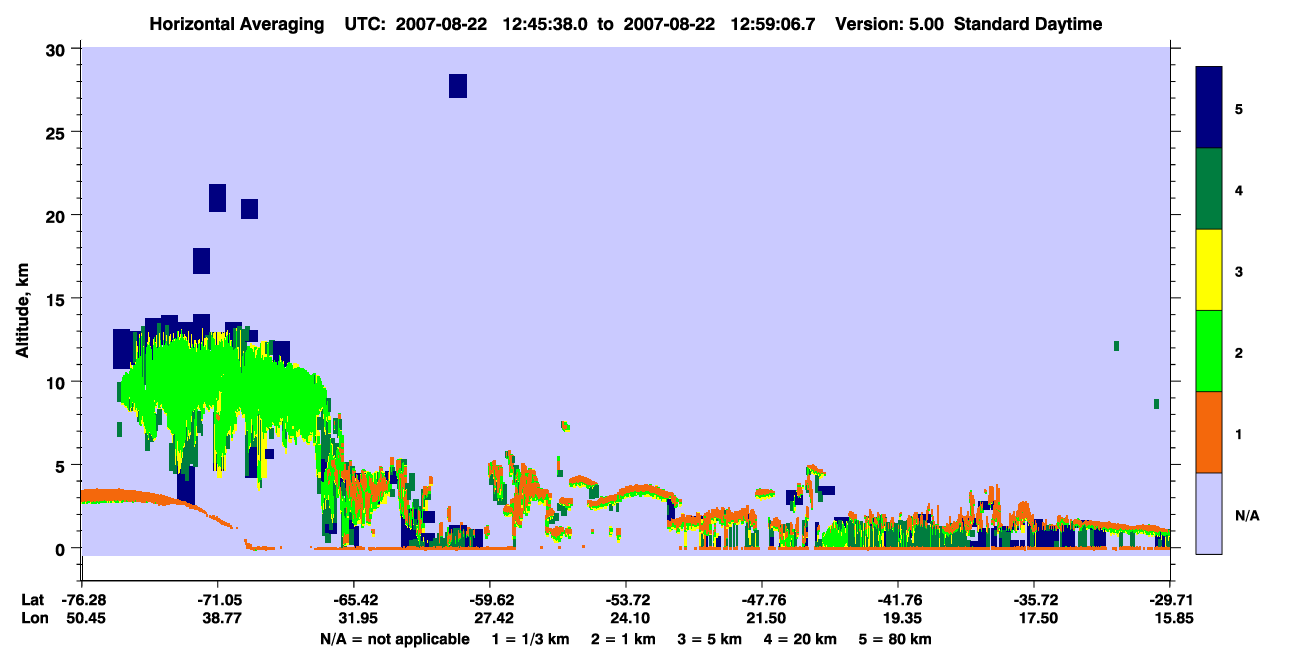Click the lavender N/A colorbar segment
This screenshot has width=1300, height=667.
(1209, 513)
